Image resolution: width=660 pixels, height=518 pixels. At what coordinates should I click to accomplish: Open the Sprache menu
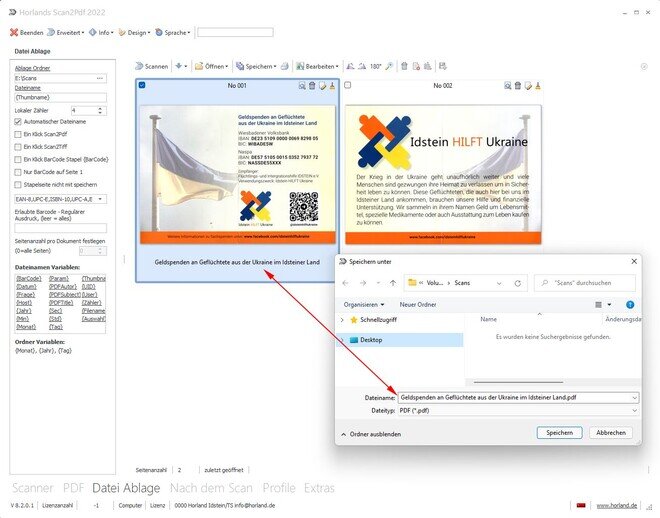pyautogui.click(x=173, y=32)
